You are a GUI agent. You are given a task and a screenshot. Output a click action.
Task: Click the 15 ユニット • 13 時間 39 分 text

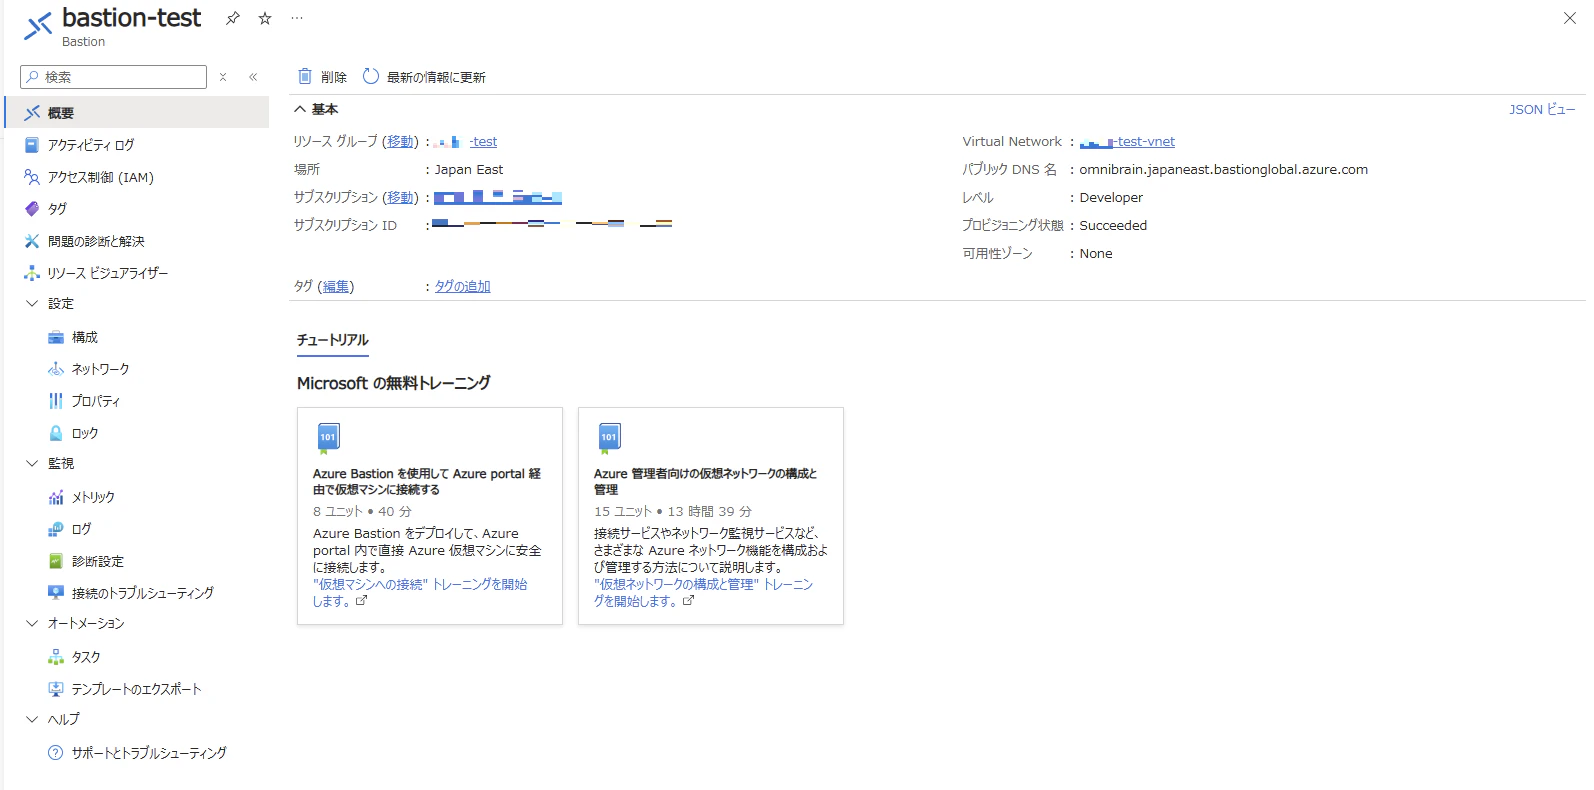[673, 511]
